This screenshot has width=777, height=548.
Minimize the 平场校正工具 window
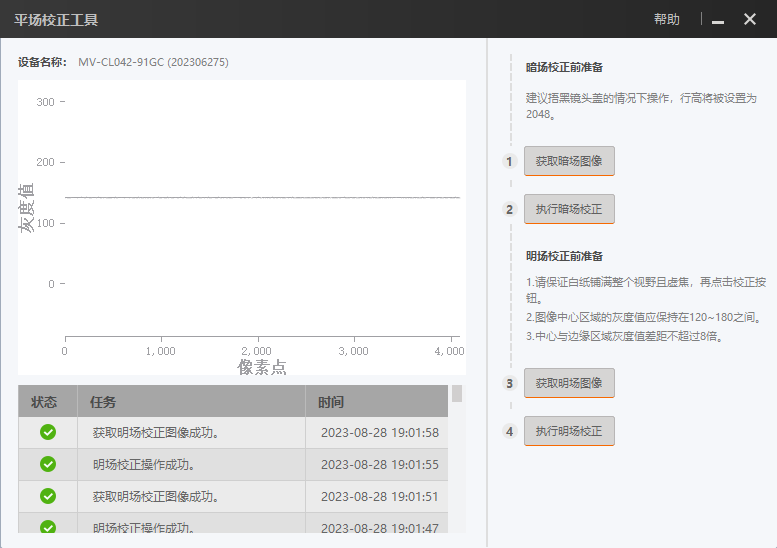[718, 20]
